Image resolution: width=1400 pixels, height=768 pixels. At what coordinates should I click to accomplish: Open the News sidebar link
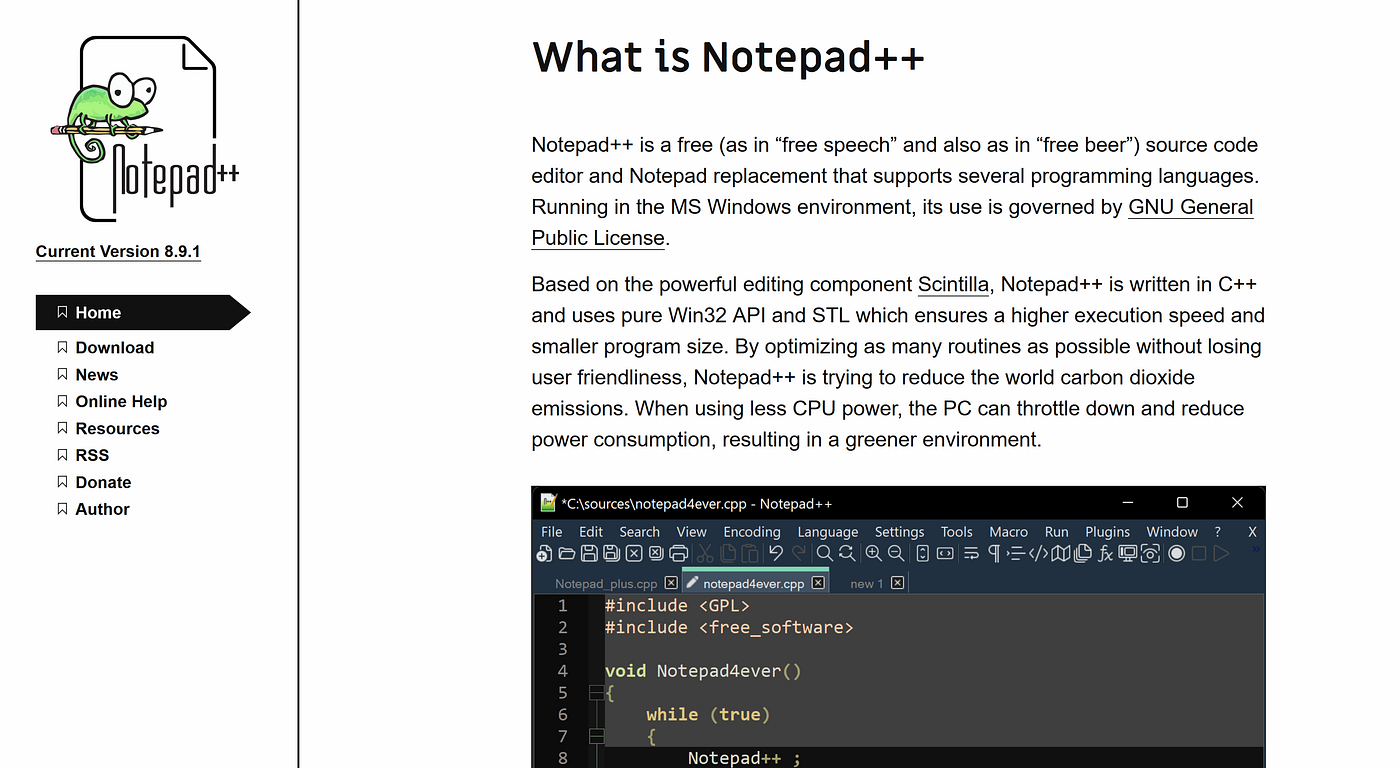point(96,375)
